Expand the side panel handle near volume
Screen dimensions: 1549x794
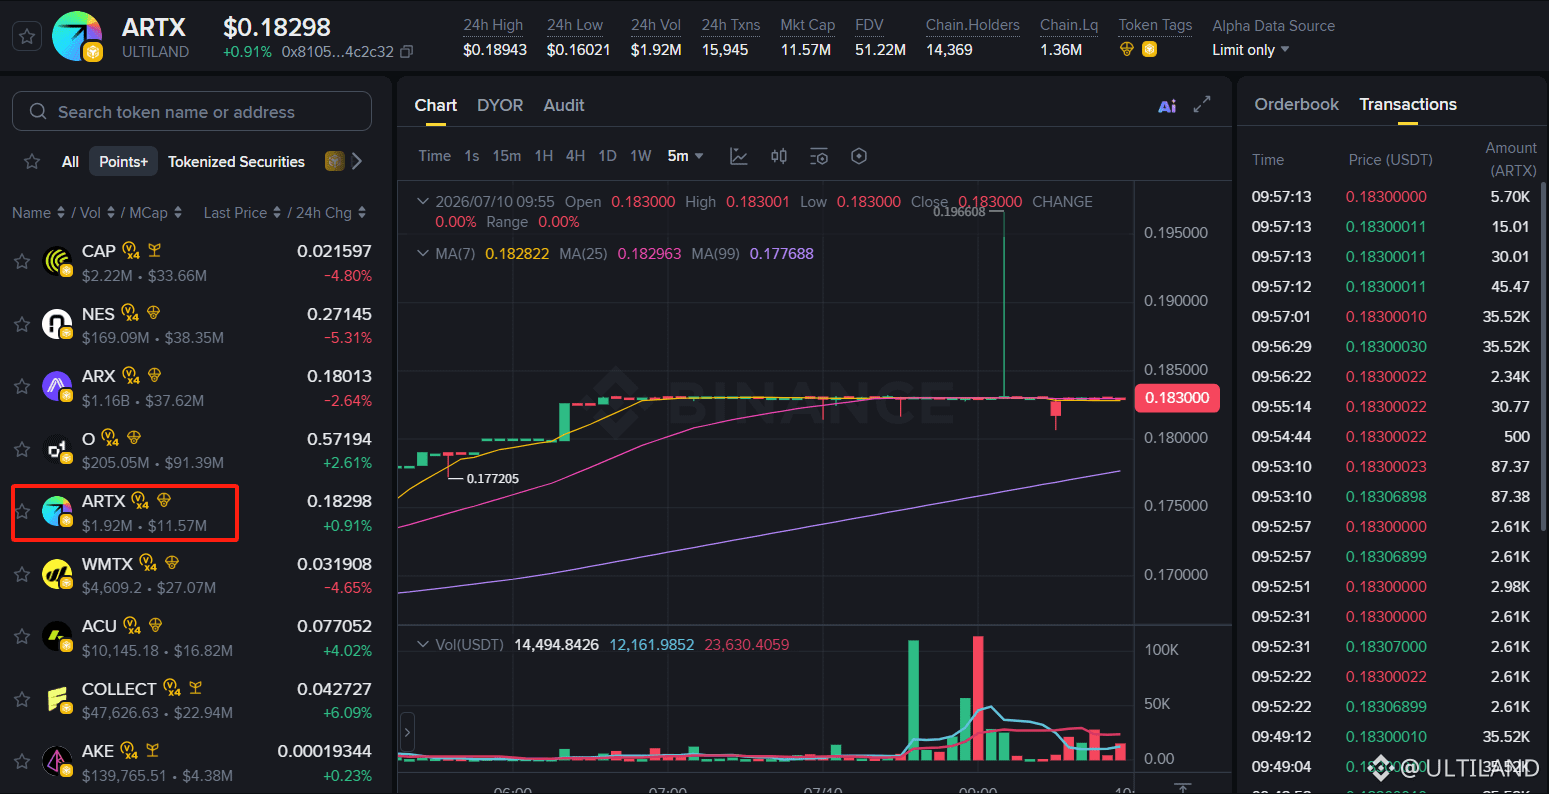coord(407,733)
